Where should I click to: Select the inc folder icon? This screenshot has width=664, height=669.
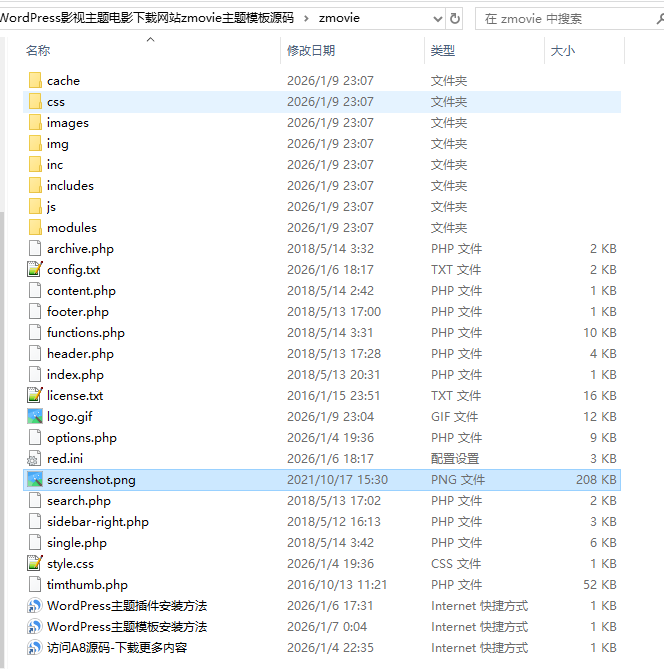pyautogui.click(x=35, y=164)
